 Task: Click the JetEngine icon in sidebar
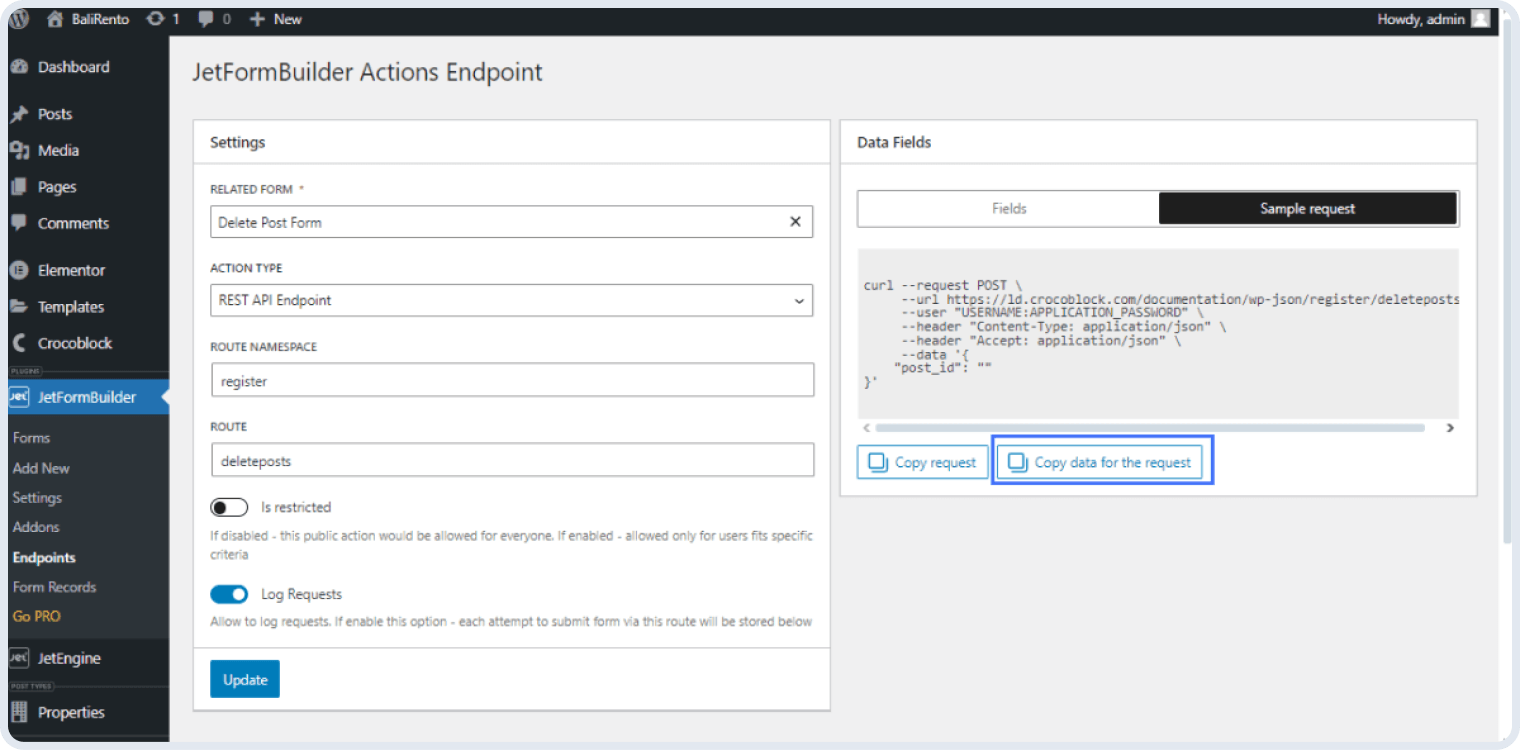click(21, 658)
